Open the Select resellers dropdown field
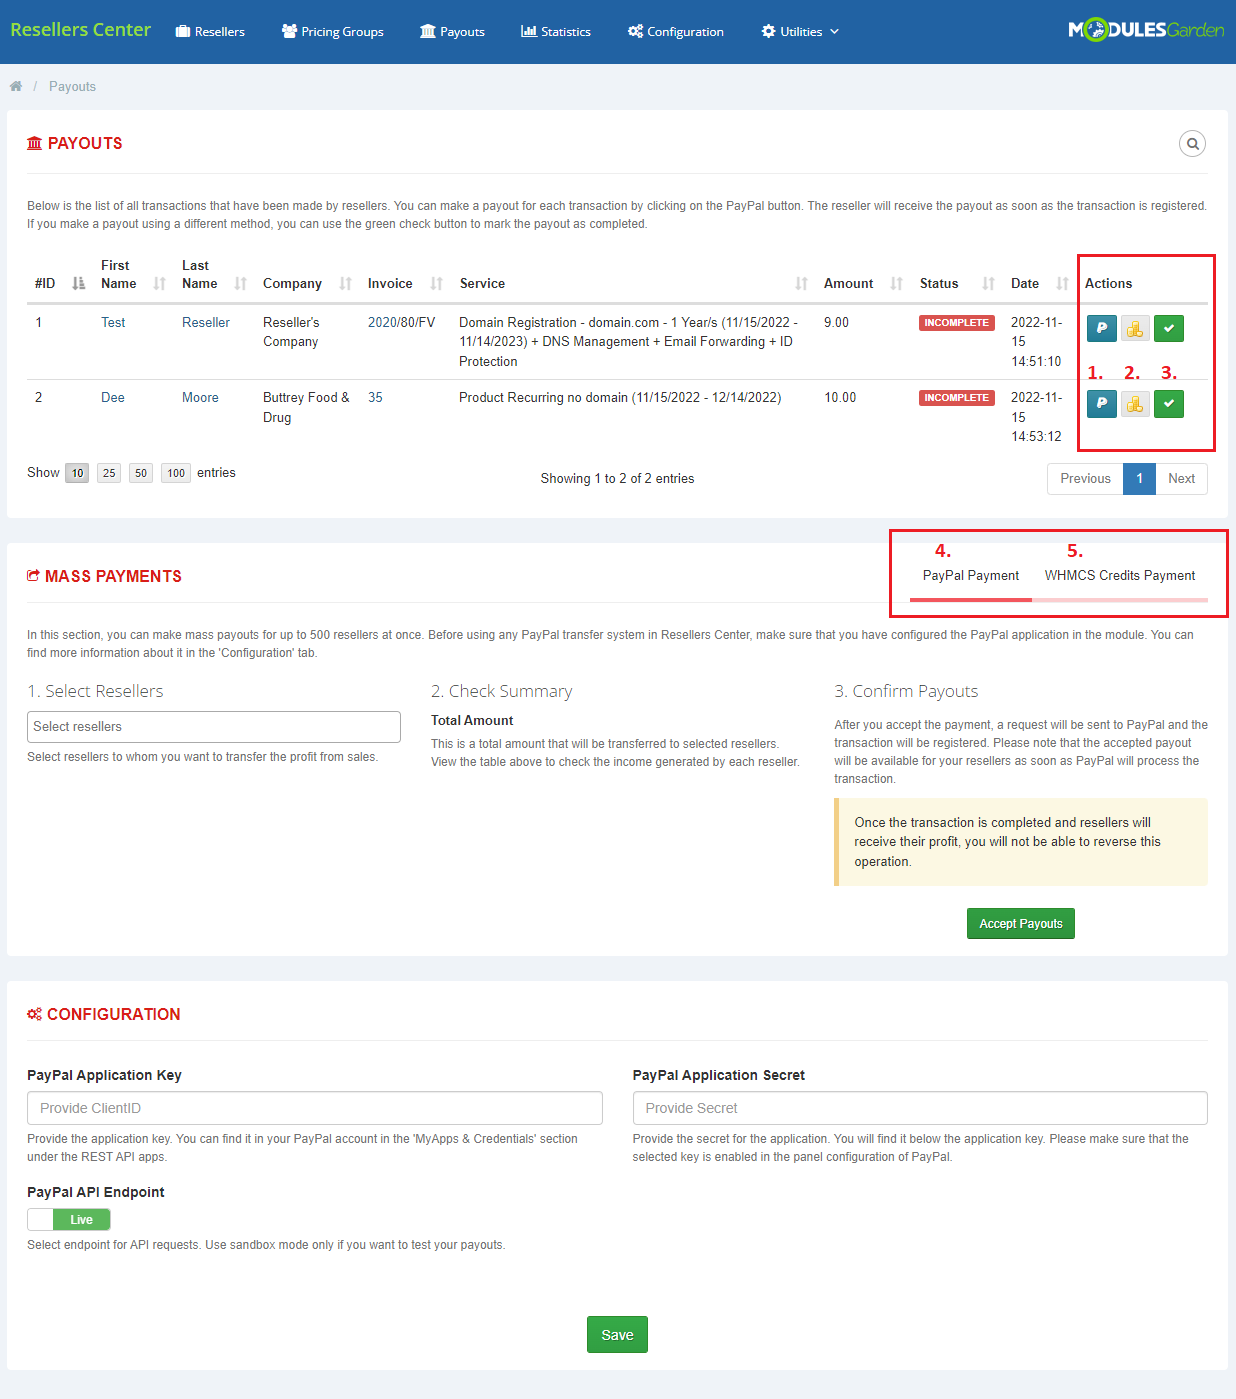The image size is (1236, 1399). coord(214,727)
